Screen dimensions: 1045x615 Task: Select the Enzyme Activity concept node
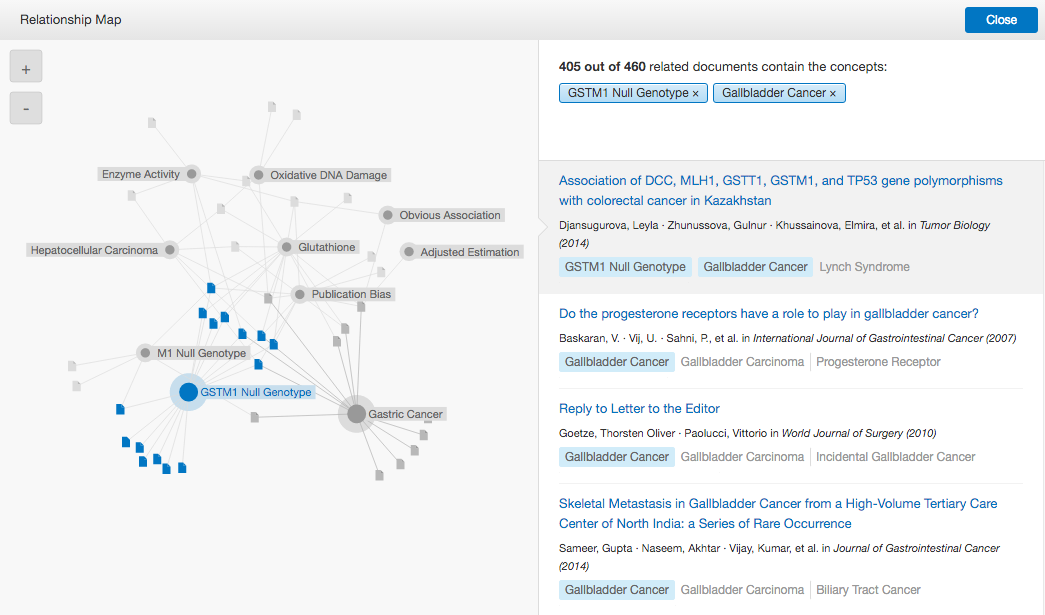[x=192, y=174]
